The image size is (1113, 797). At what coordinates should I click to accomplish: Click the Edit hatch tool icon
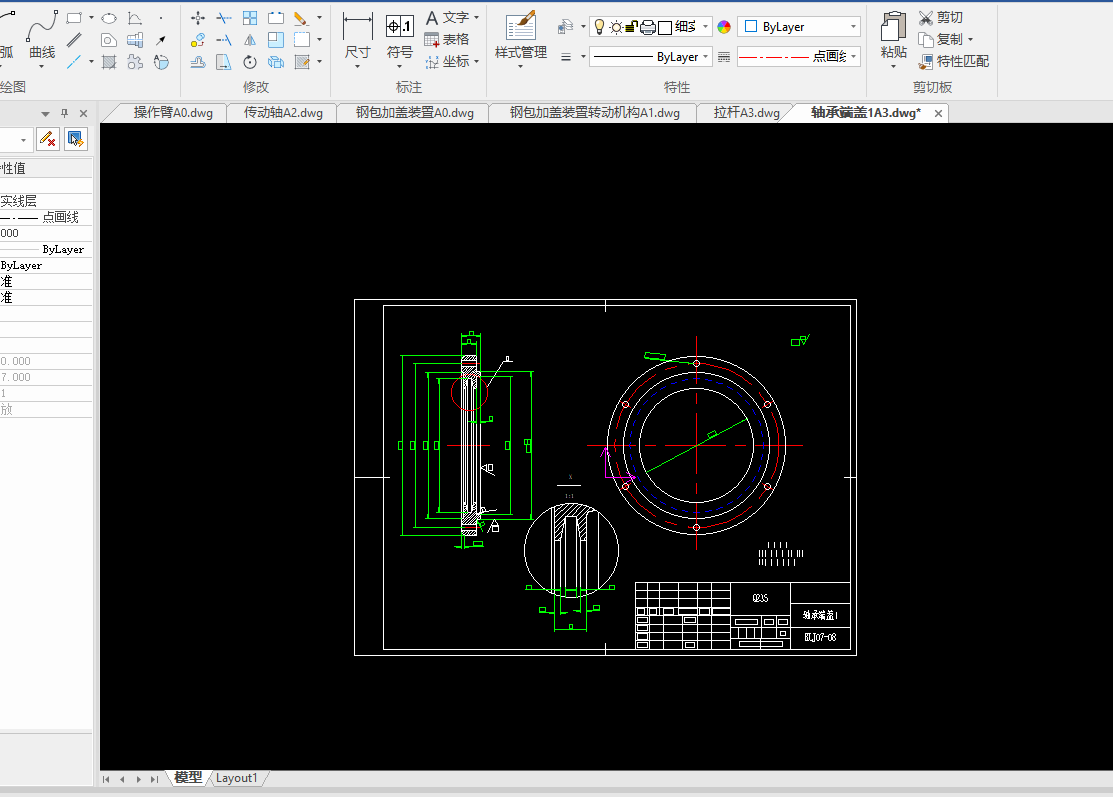pyautogui.click(x=302, y=62)
